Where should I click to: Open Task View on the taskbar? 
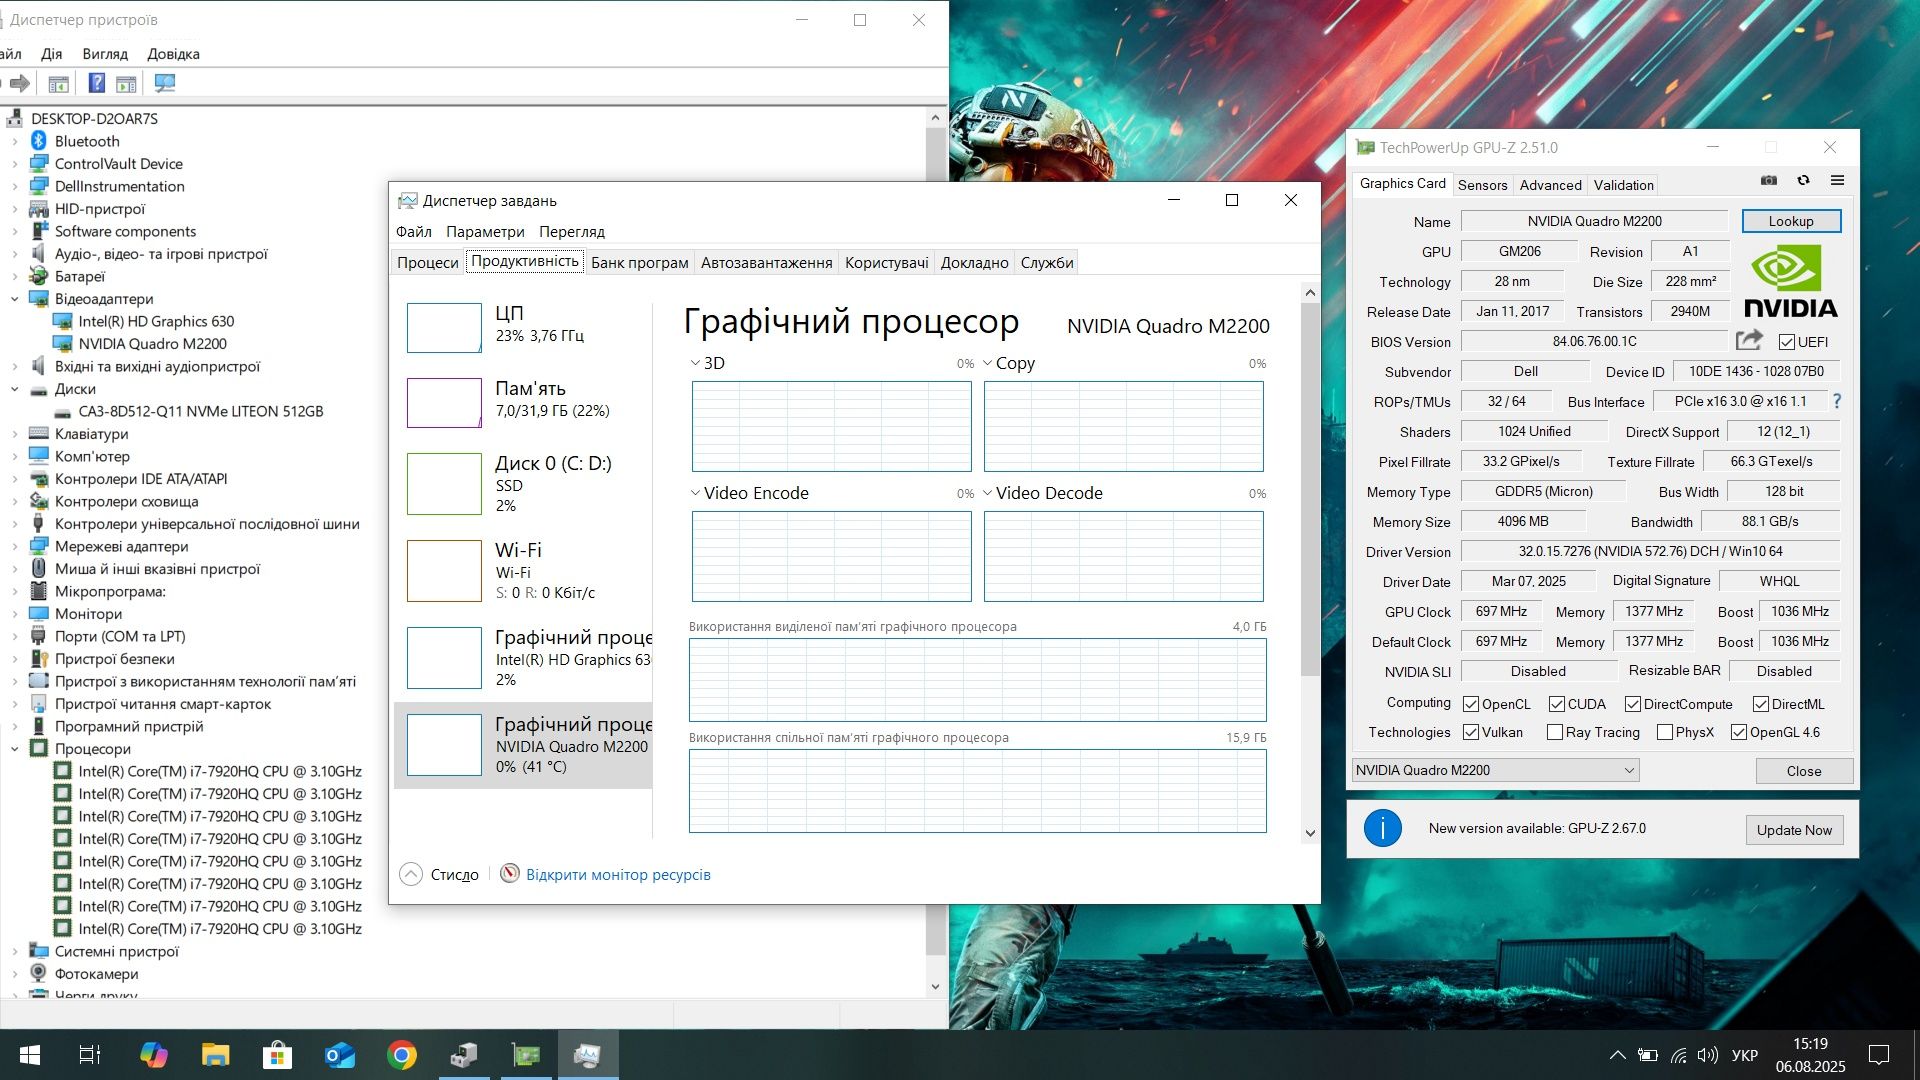tap(90, 1055)
